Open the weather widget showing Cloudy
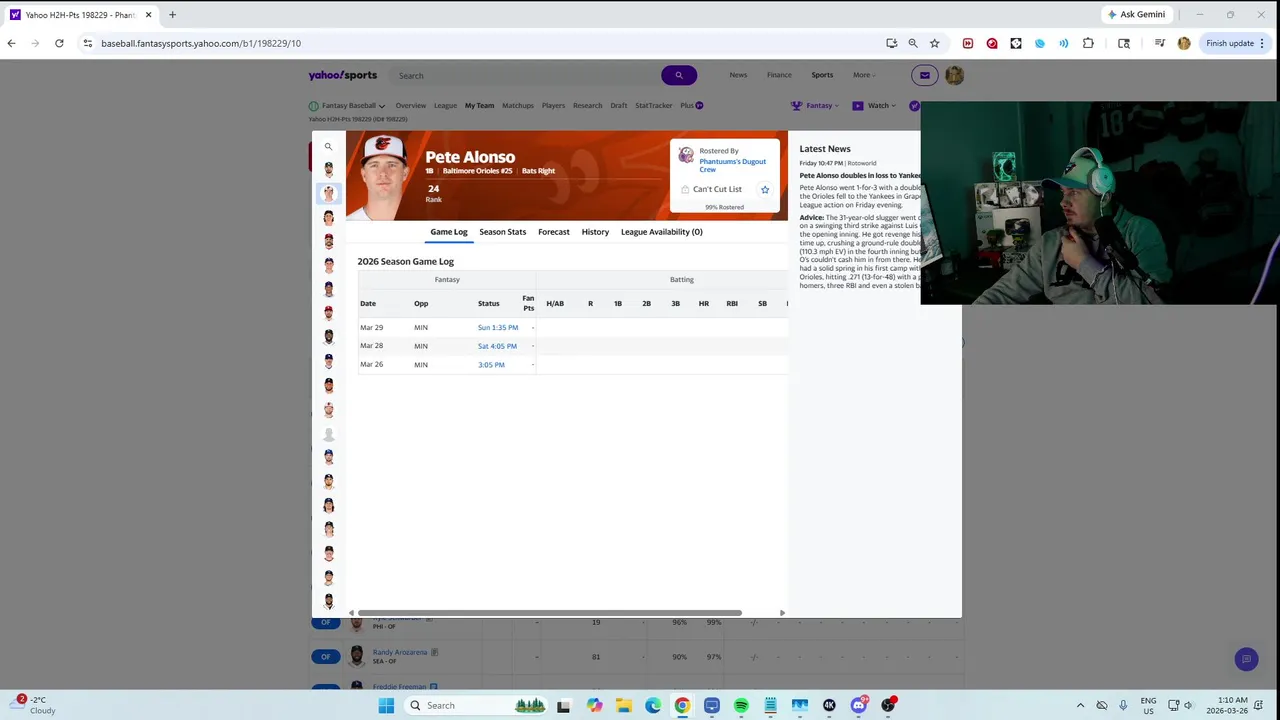Image resolution: width=1280 pixels, height=720 pixels. 35,705
